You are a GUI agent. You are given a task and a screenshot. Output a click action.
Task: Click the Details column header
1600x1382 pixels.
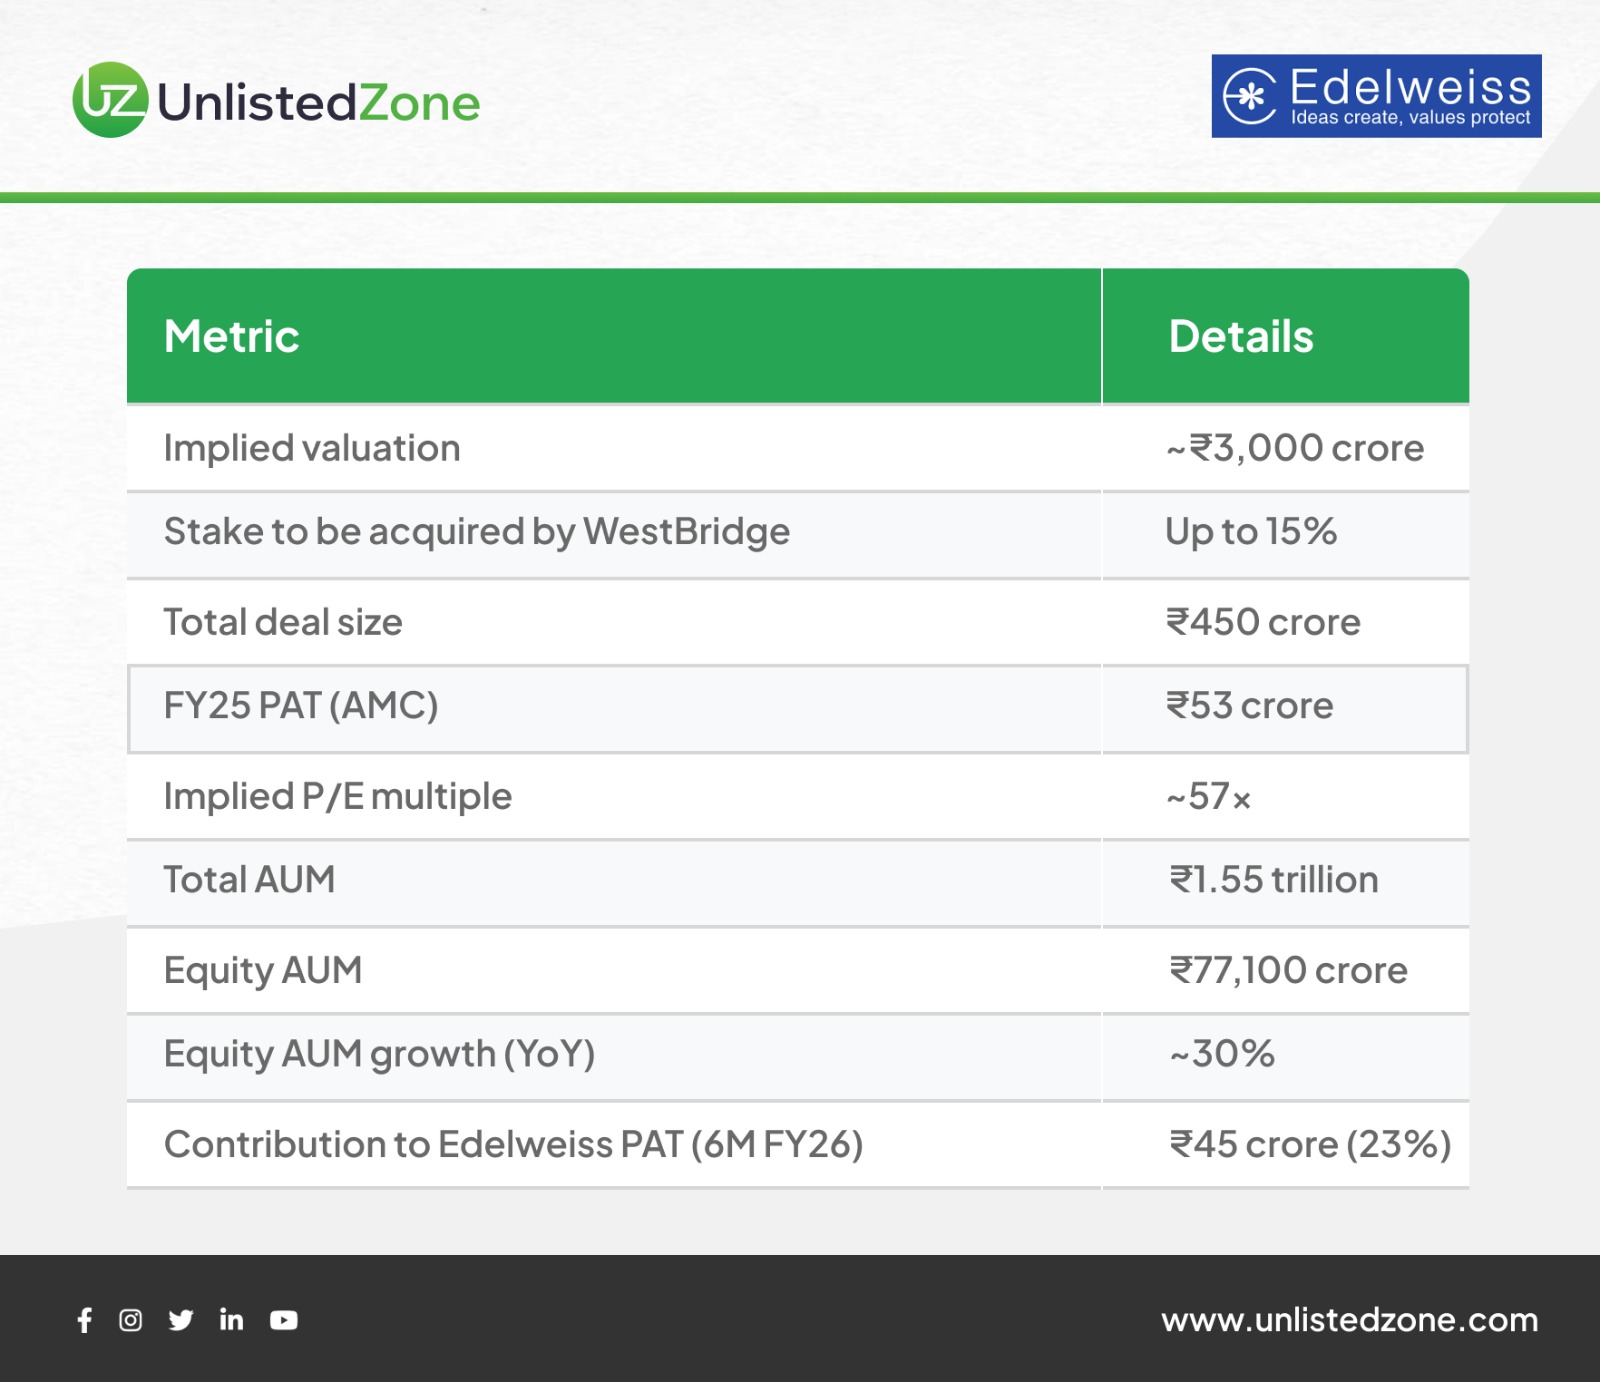coord(1241,336)
